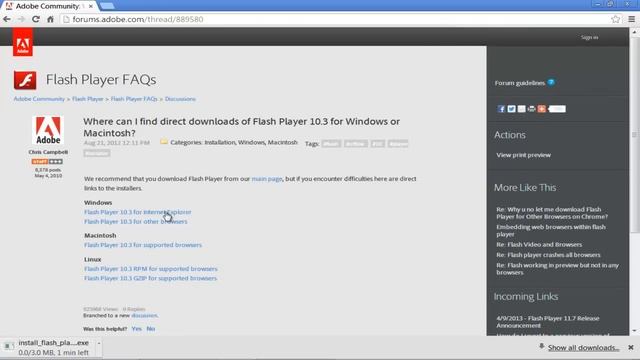Share the thread on Facebook
This screenshot has height=360, width=640.
[502, 109]
